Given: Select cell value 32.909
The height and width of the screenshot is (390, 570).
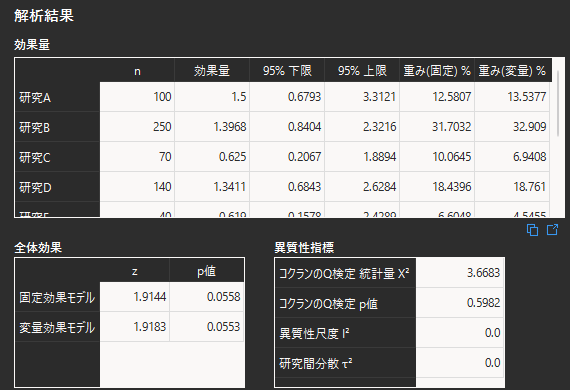Looking at the screenshot, I should point(512,127).
